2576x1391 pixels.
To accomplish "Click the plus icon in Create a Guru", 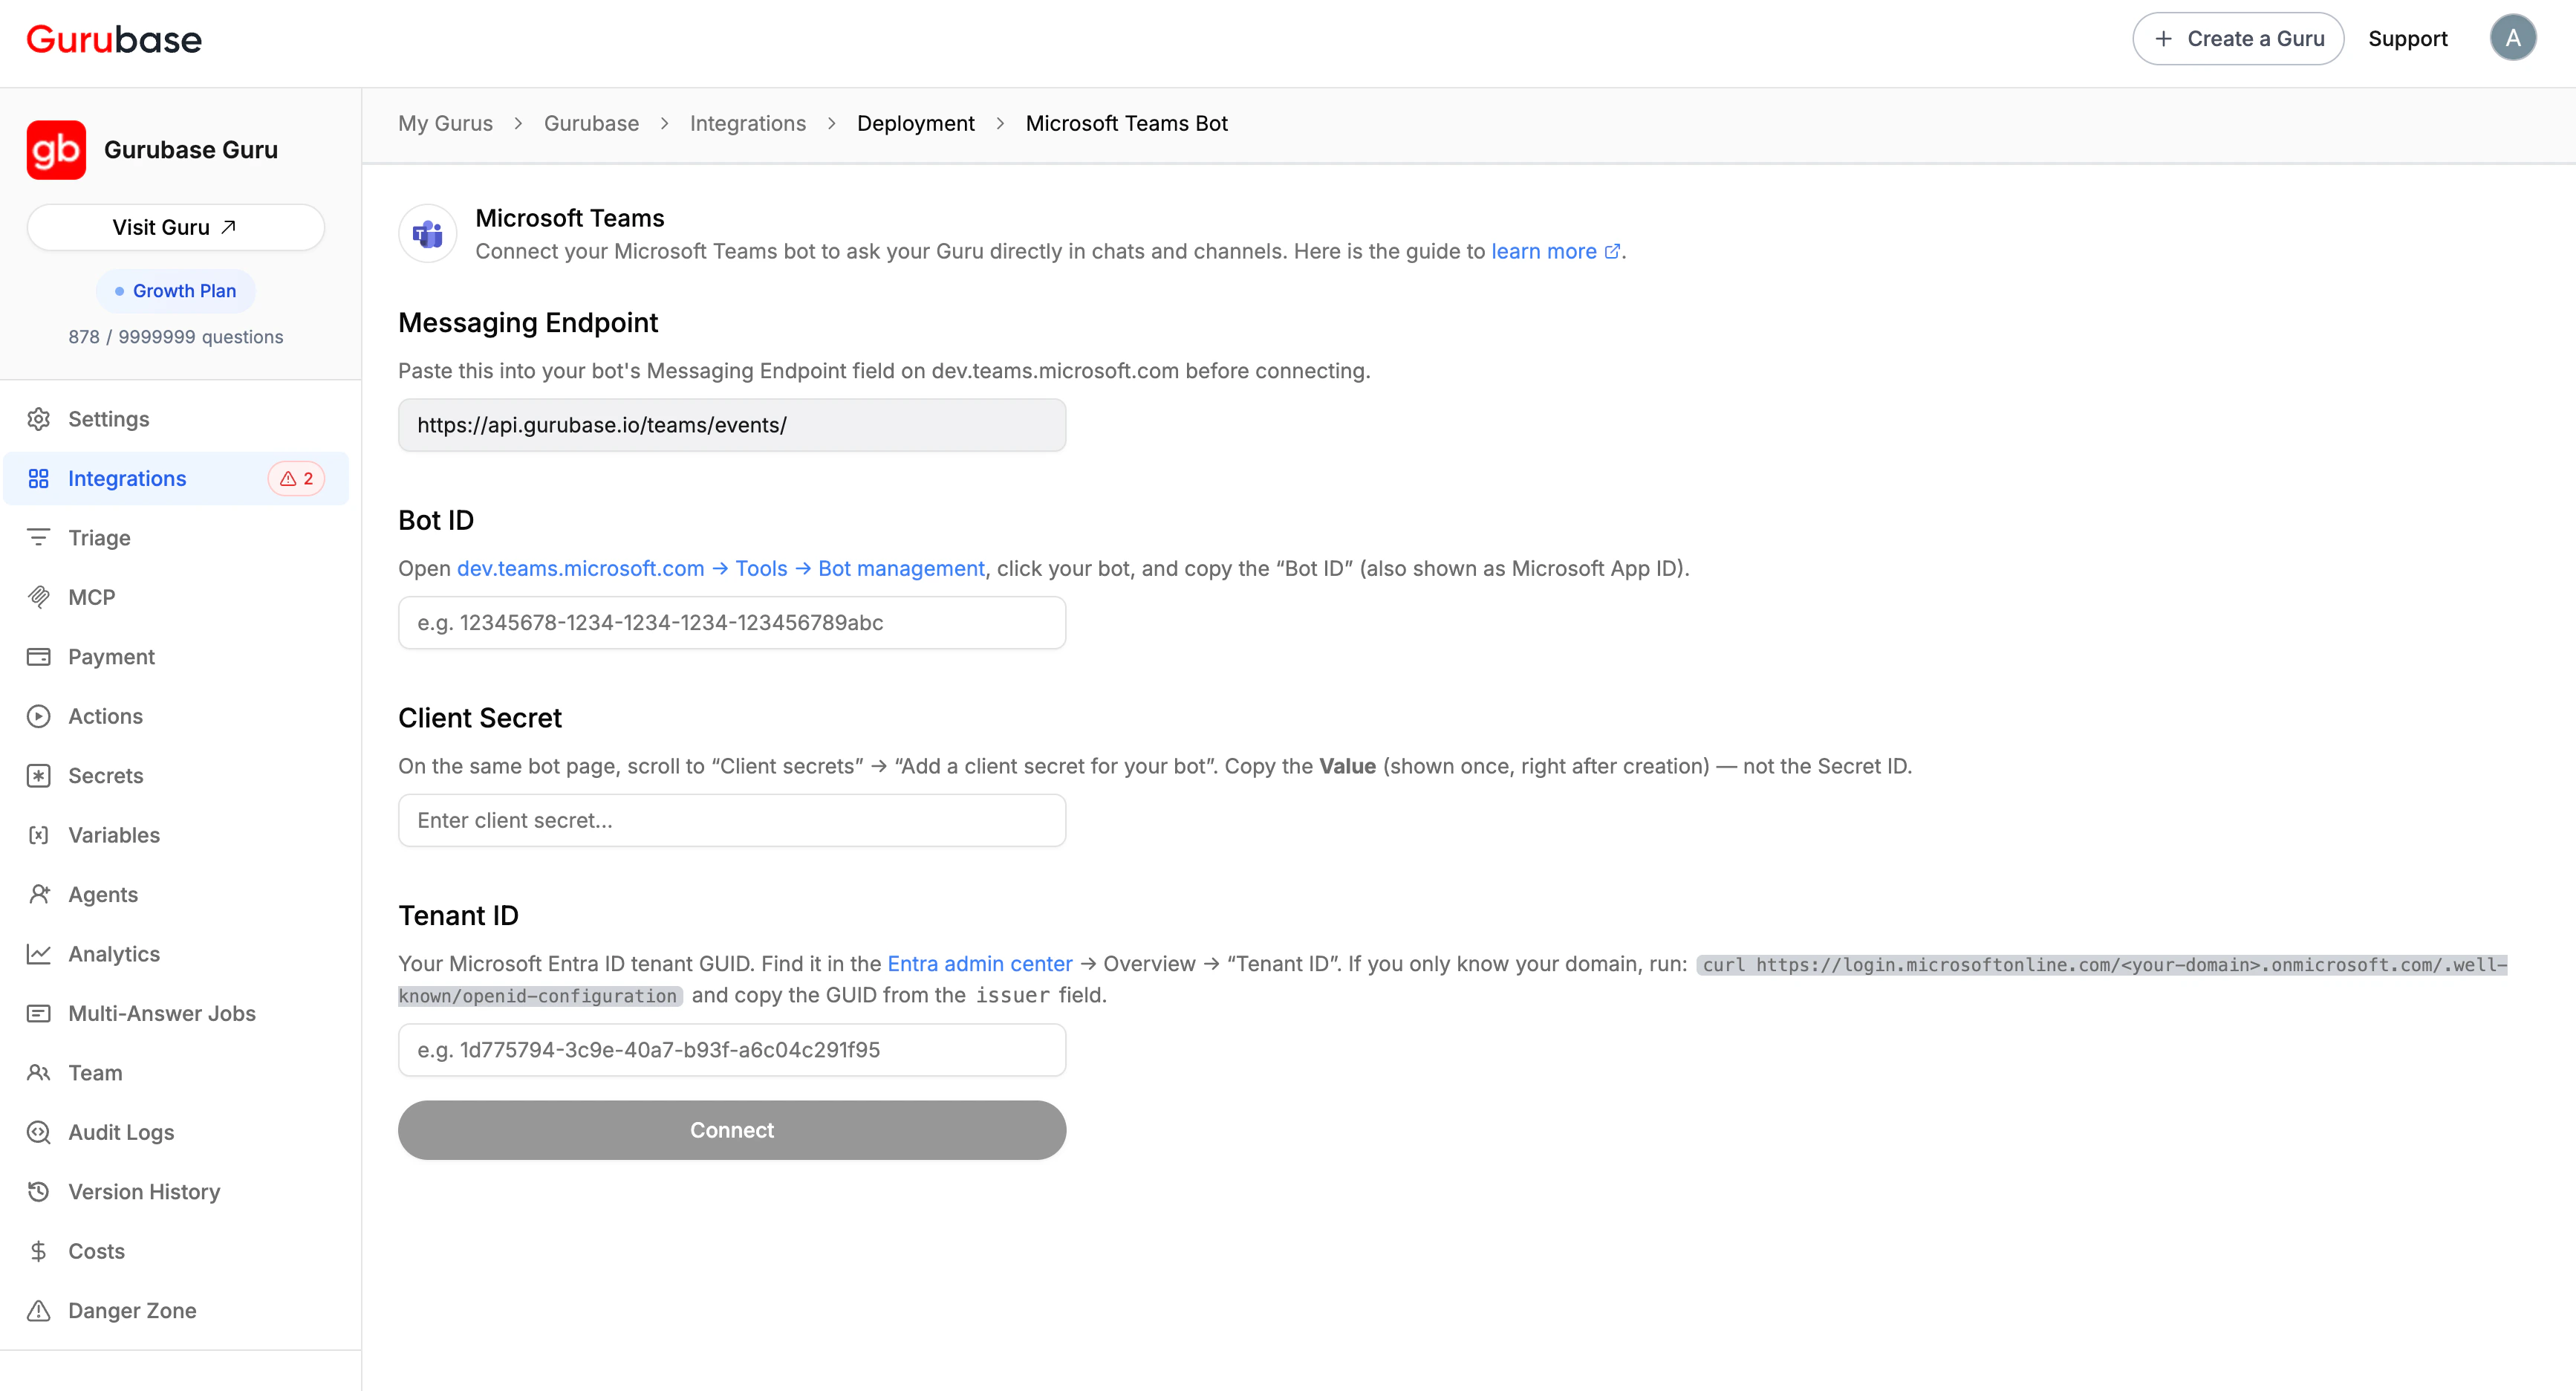I will 2163,39.
